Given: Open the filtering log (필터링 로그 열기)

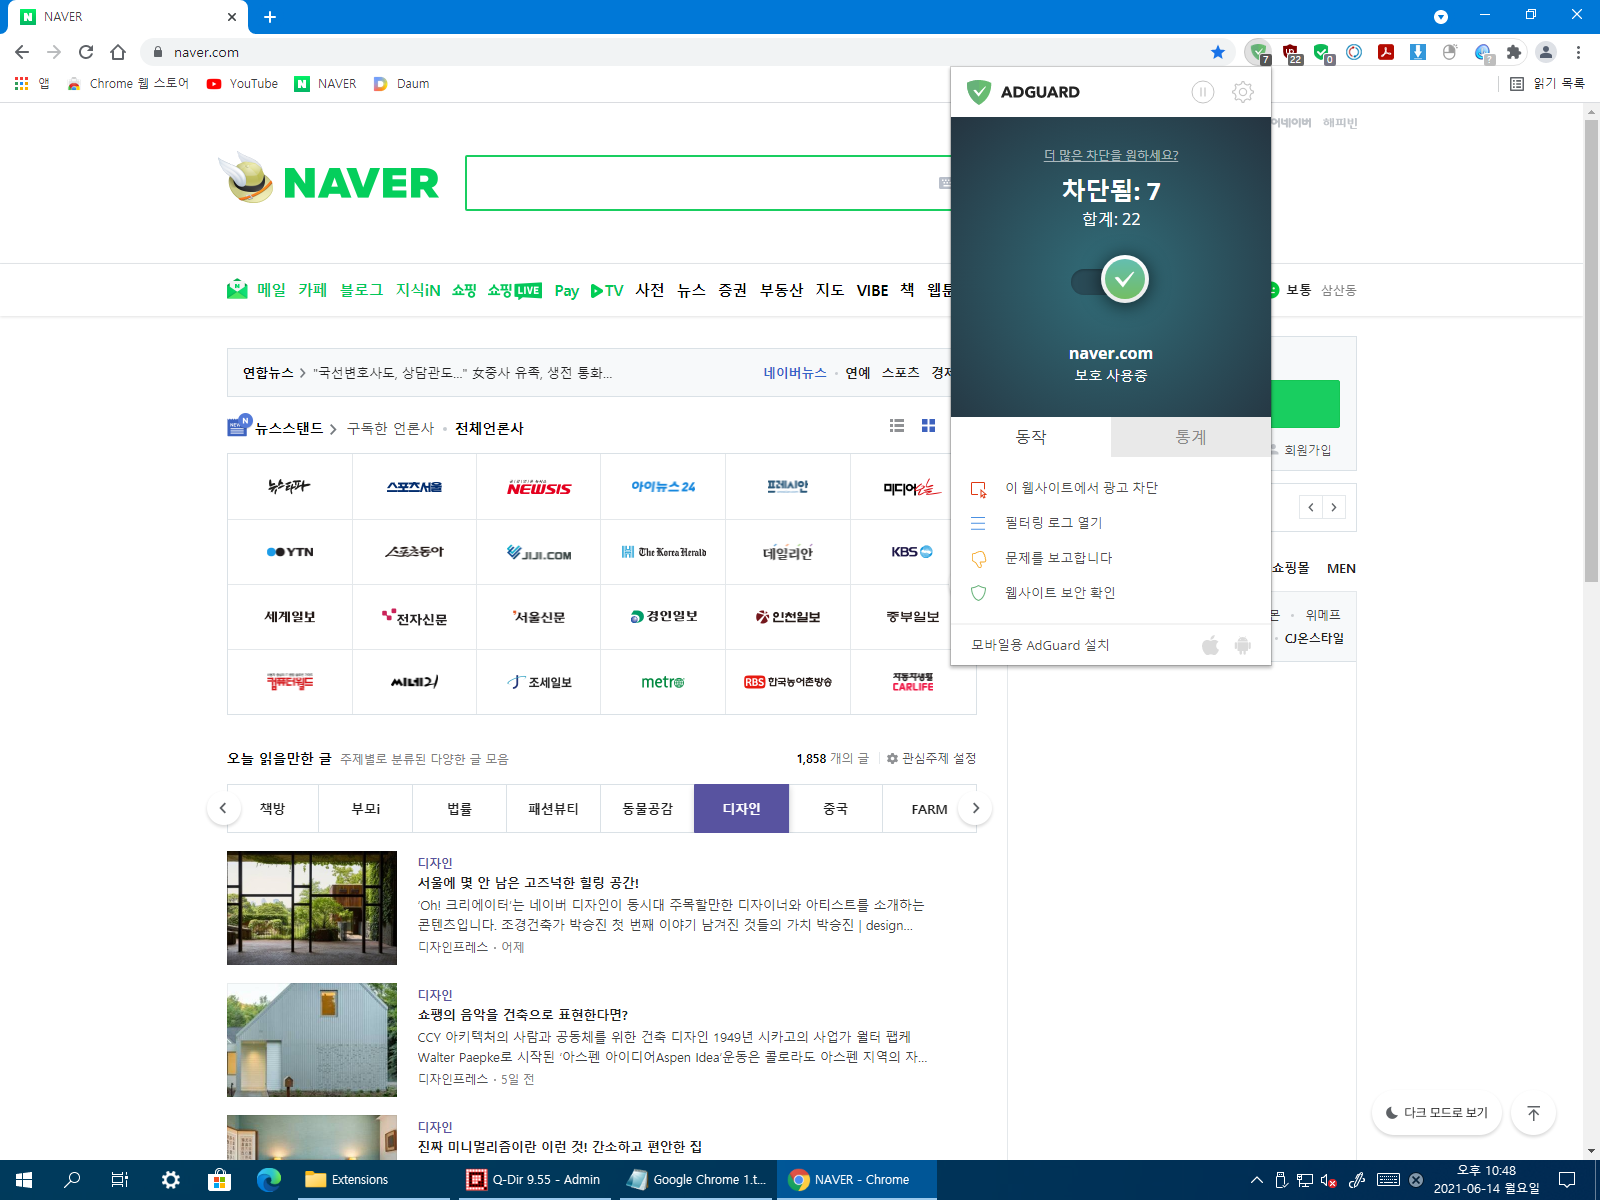Looking at the screenshot, I should click(1053, 523).
